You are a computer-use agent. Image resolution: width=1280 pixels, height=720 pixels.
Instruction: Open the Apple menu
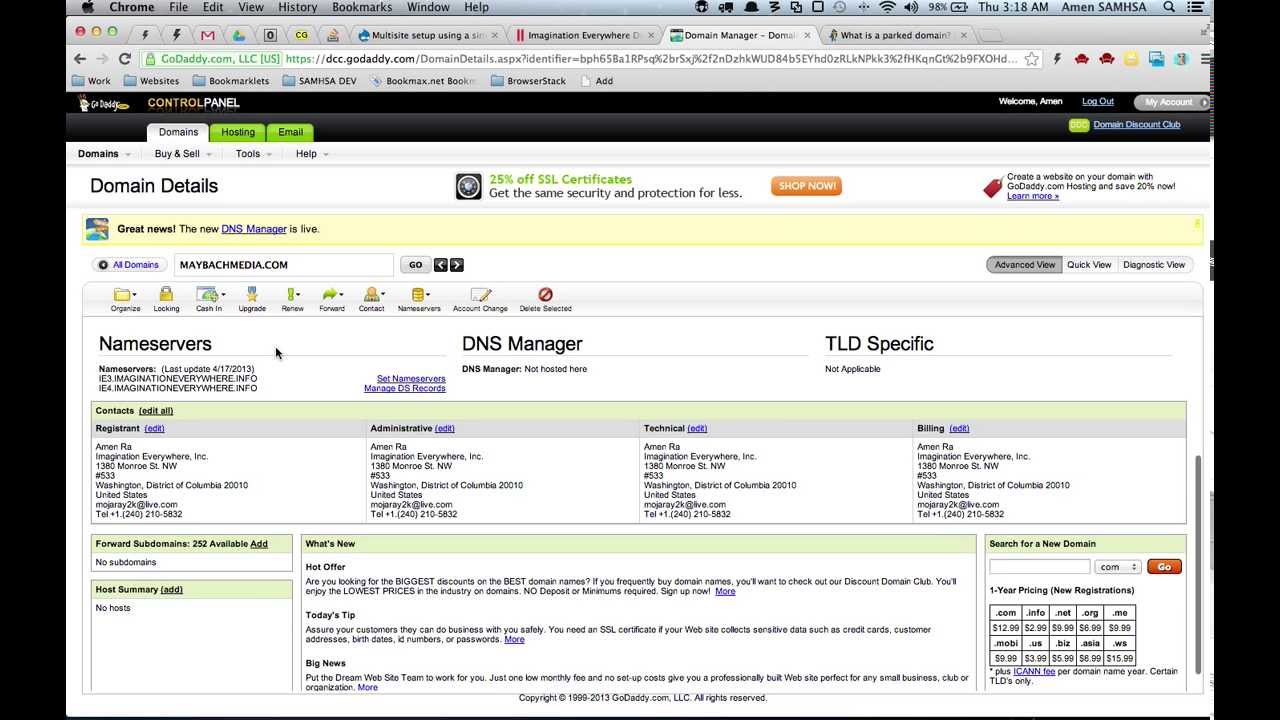tap(87, 7)
